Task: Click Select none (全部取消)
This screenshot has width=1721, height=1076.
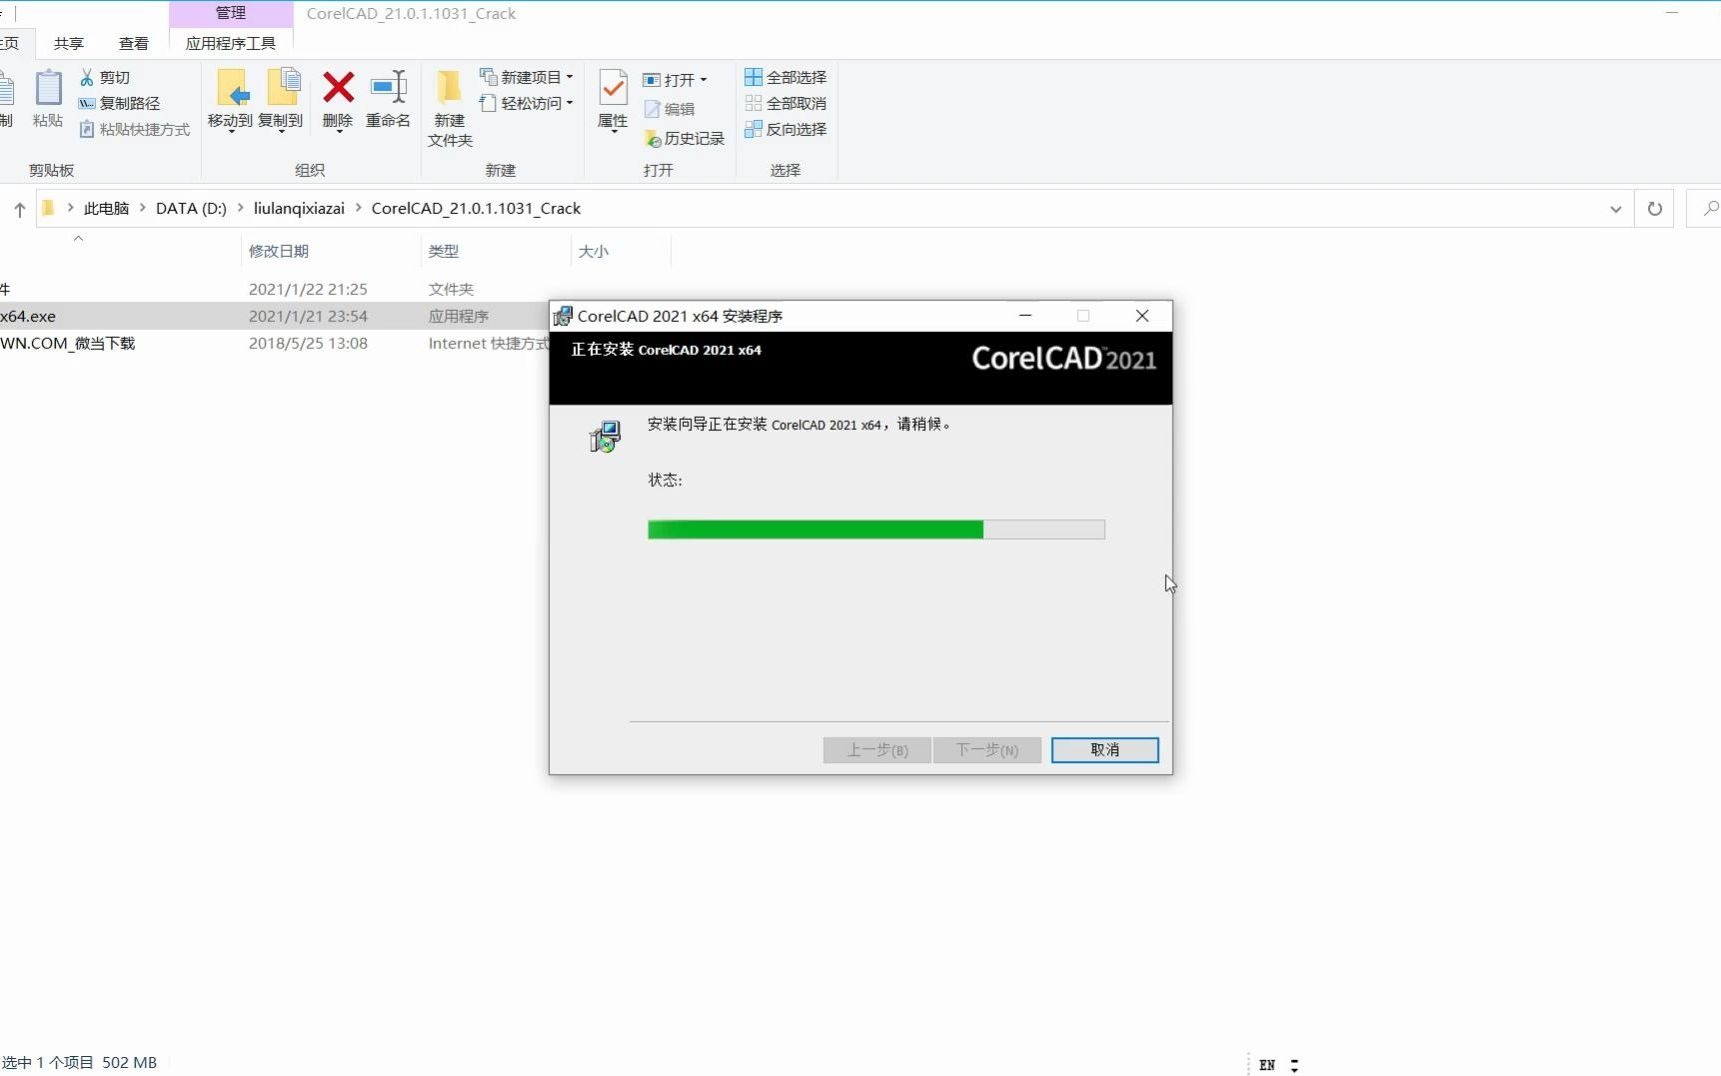Action: coord(786,103)
